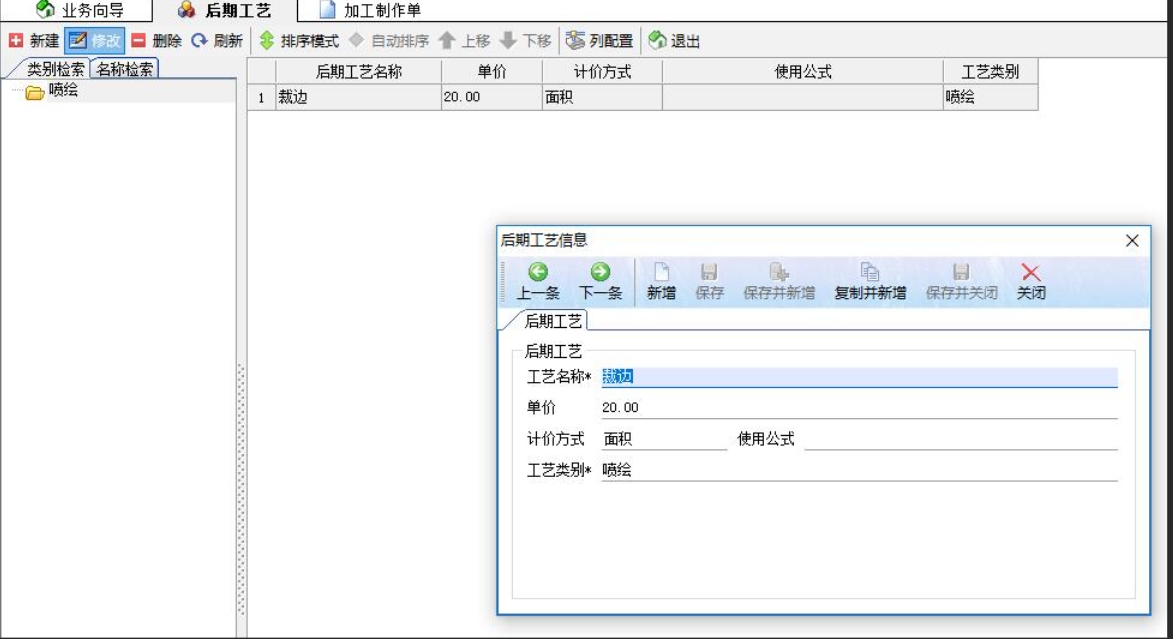This screenshot has width=1173, height=639.
Task: Click the 单价 input field
Action: (858, 408)
